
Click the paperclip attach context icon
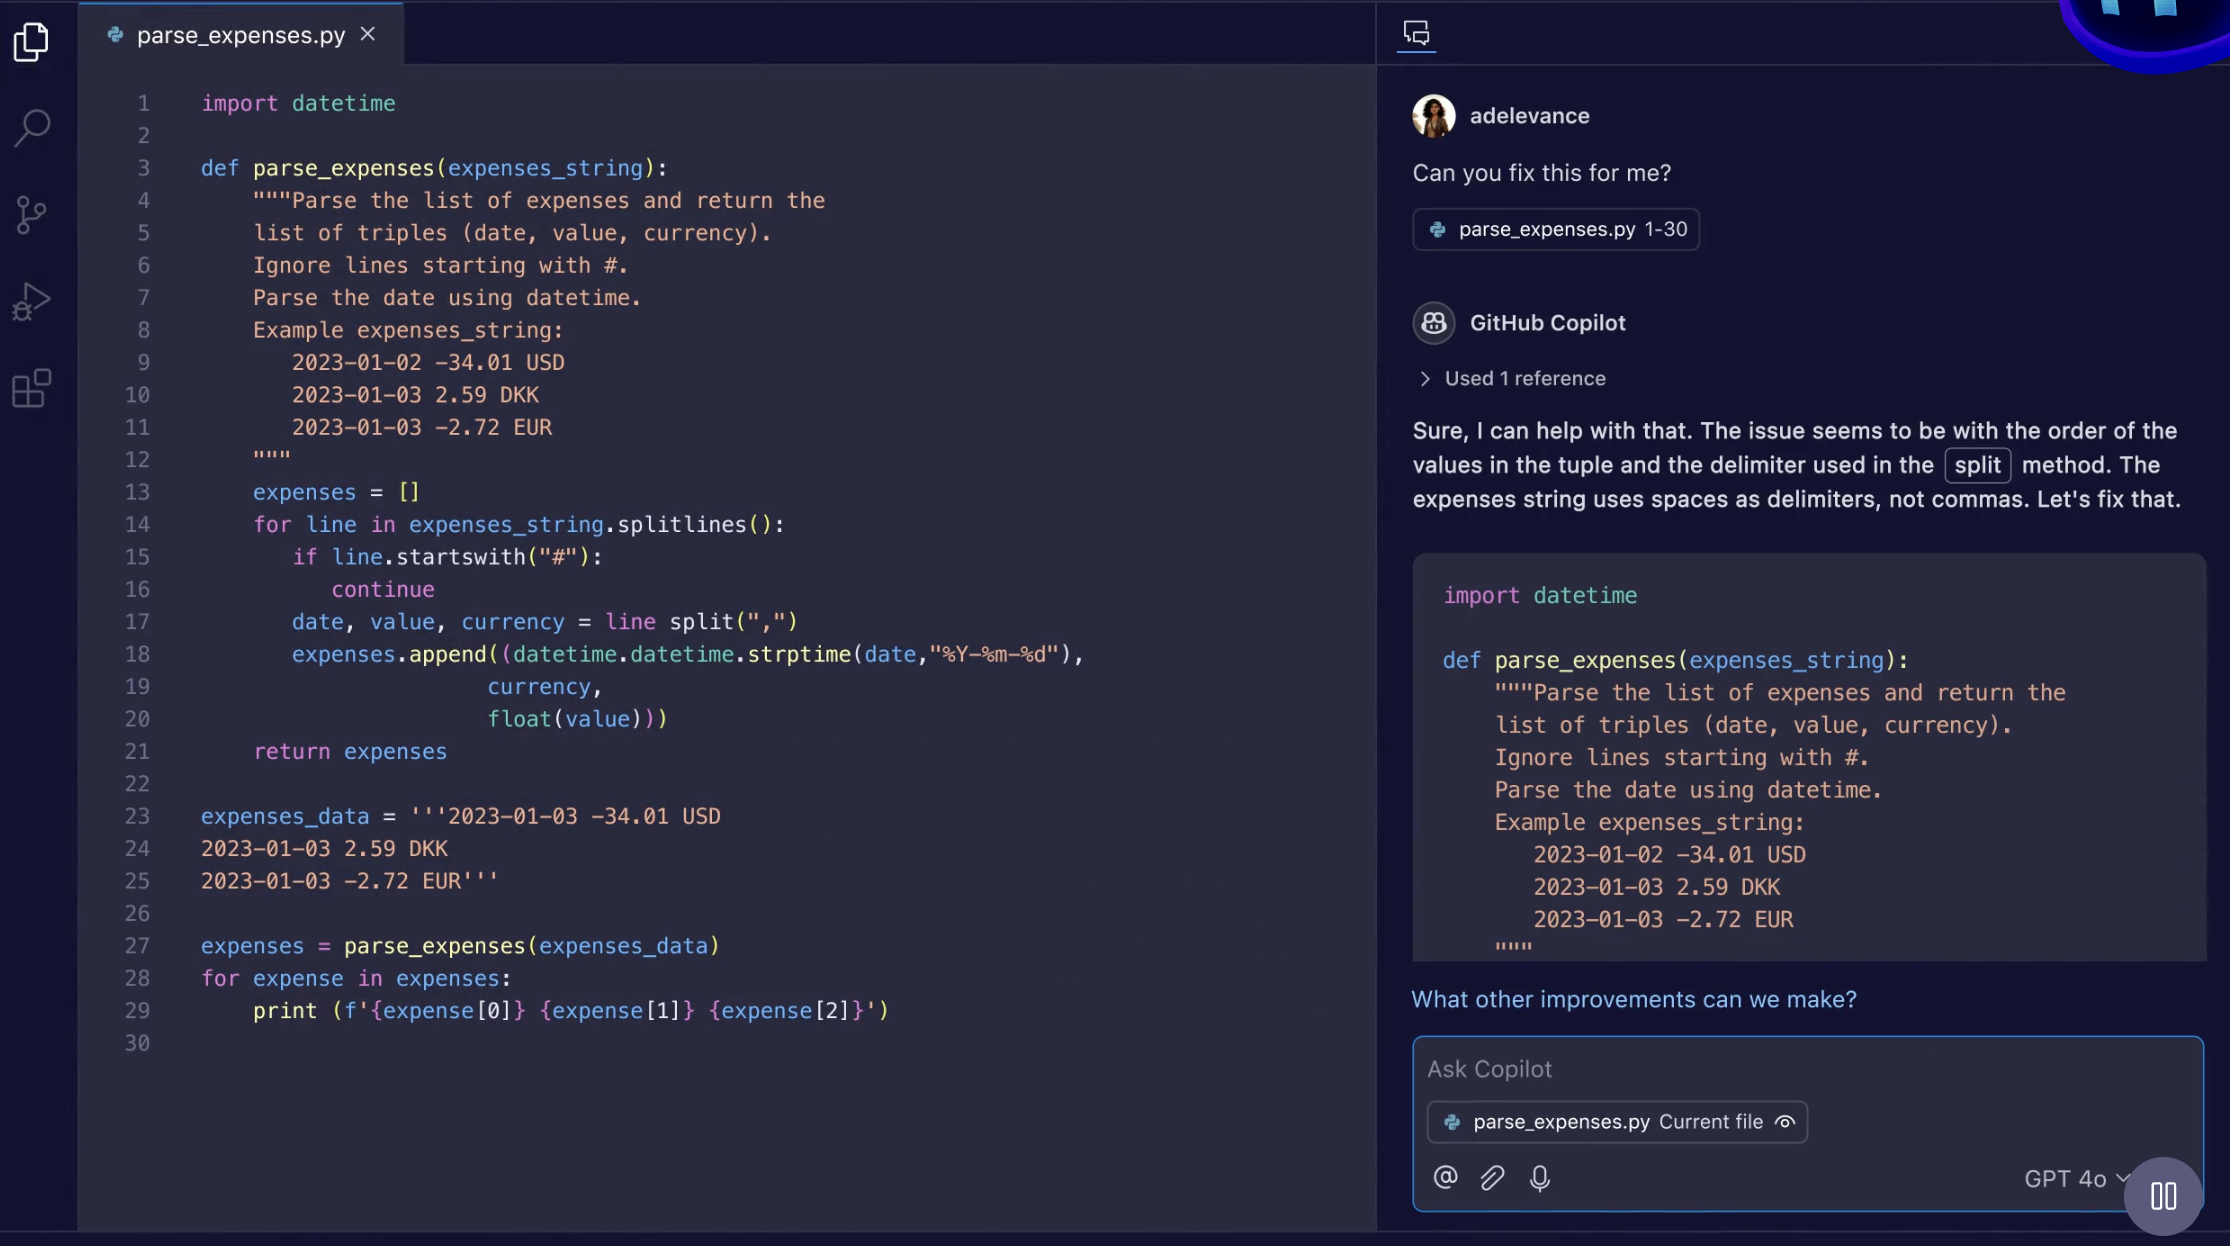pyautogui.click(x=1492, y=1178)
